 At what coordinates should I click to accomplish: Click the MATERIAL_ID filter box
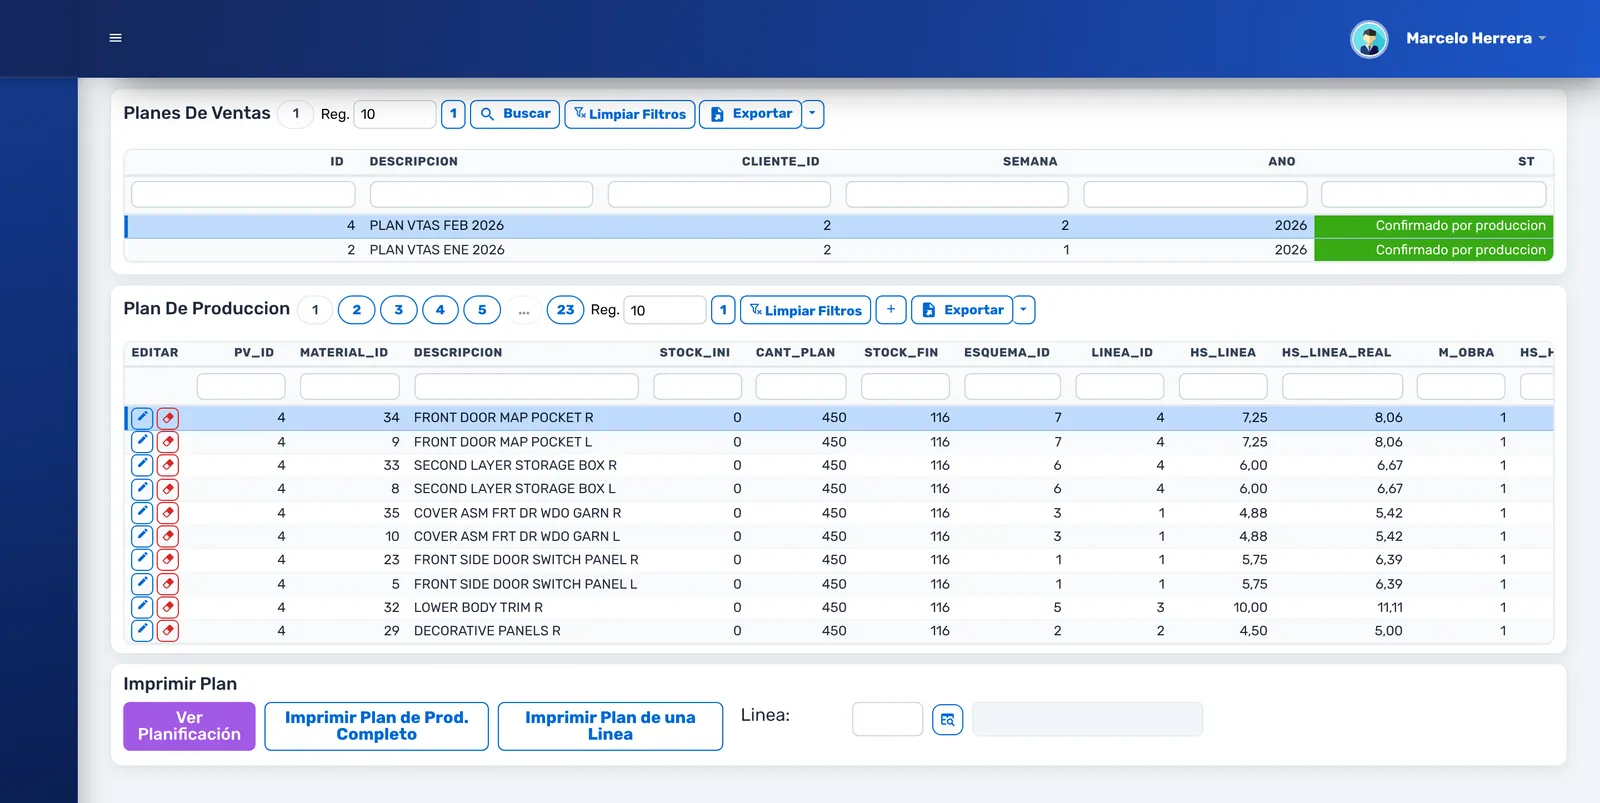coord(349,386)
